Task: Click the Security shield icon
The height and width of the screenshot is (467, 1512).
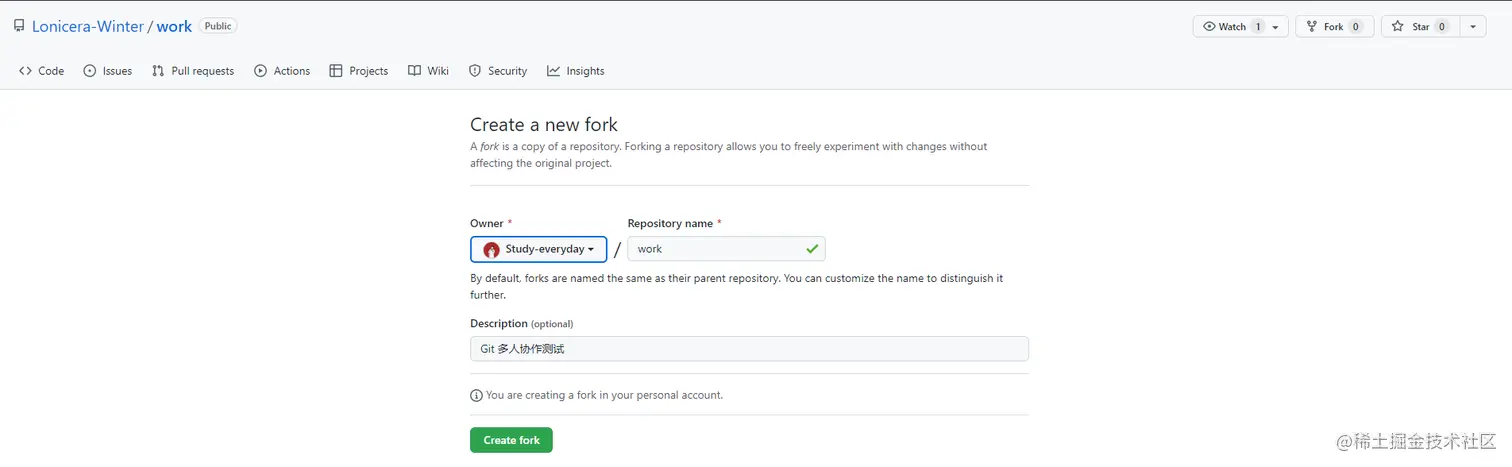Action: pyautogui.click(x=475, y=71)
